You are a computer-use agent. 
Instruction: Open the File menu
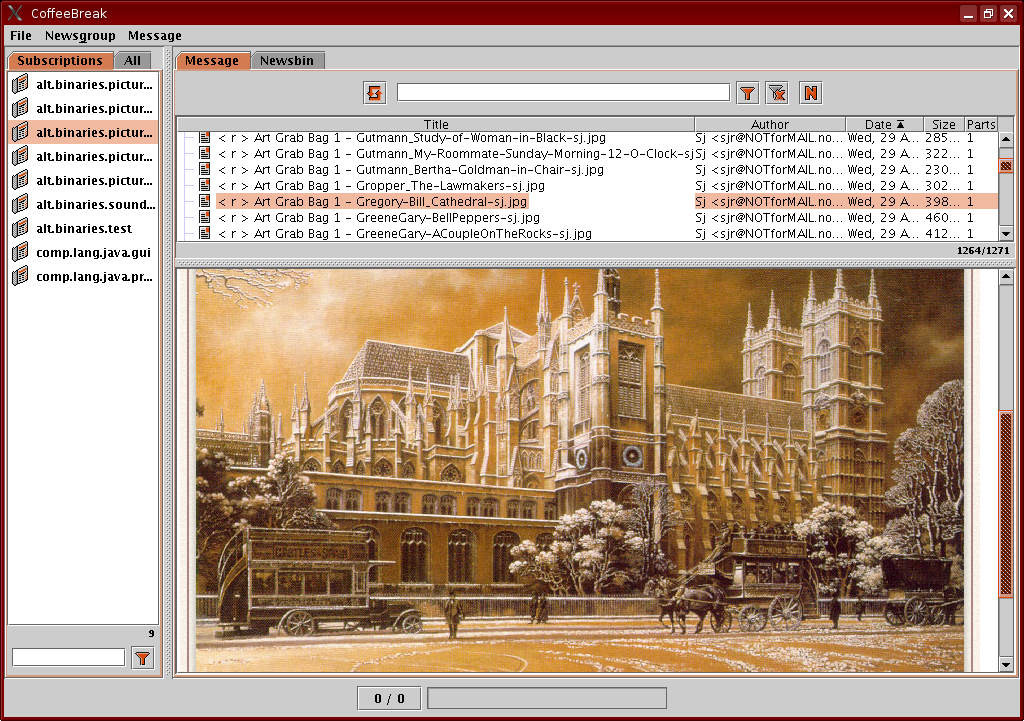21,35
